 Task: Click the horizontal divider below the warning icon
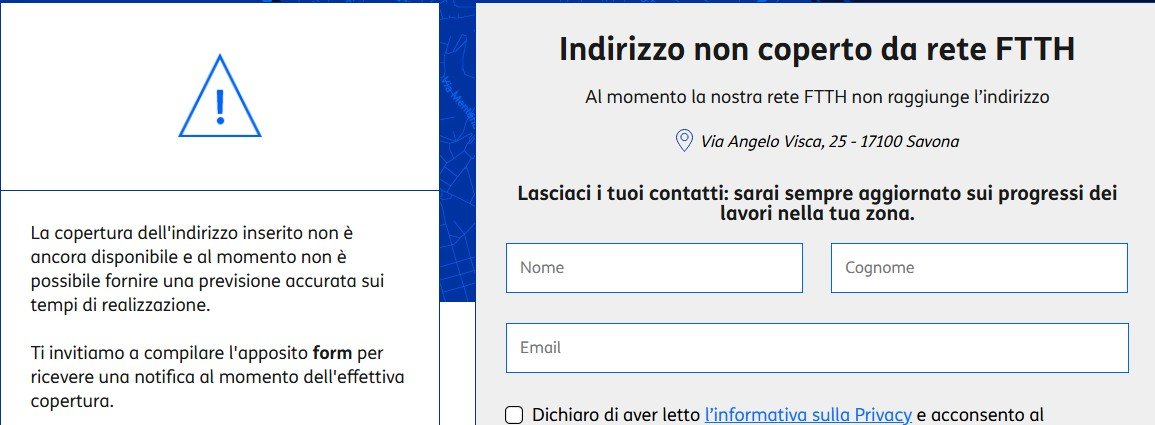pyautogui.click(x=219, y=190)
